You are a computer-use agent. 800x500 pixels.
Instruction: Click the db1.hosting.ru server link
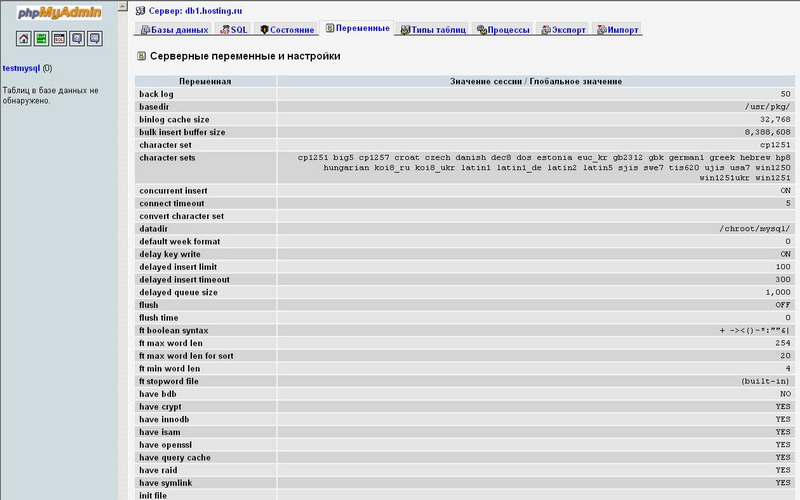214,11
